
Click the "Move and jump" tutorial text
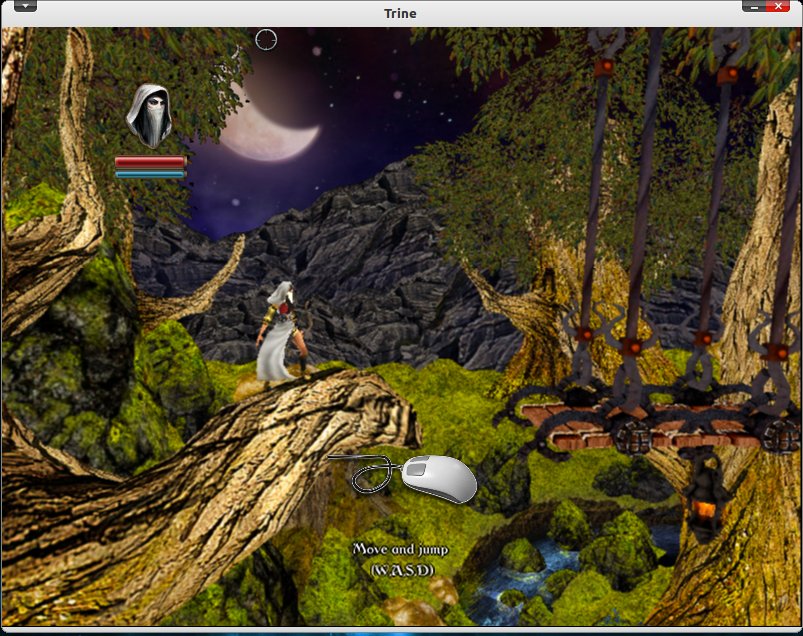pos(400,549)
